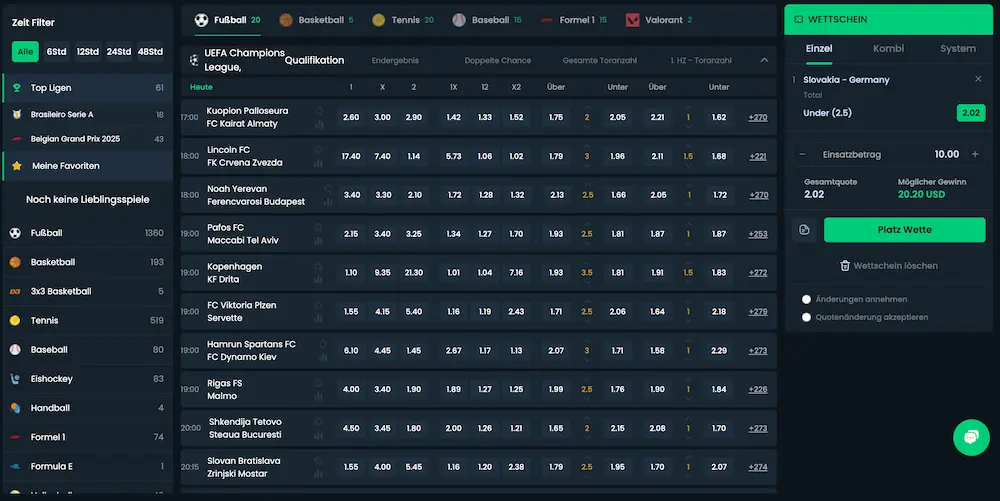Expand Meine Favoriten section
The width and height of the screenshot is (1000, 501).
tap(87, 166)
